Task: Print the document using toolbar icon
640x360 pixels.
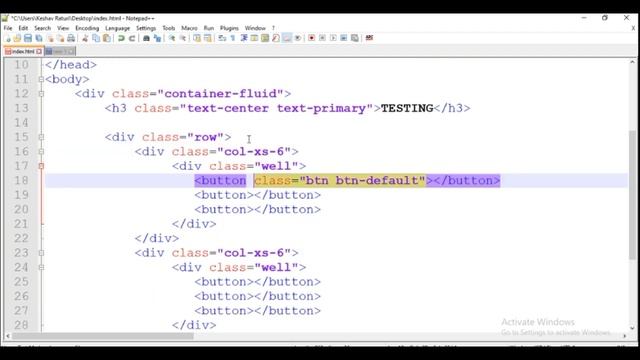Action: pos(71,38)
